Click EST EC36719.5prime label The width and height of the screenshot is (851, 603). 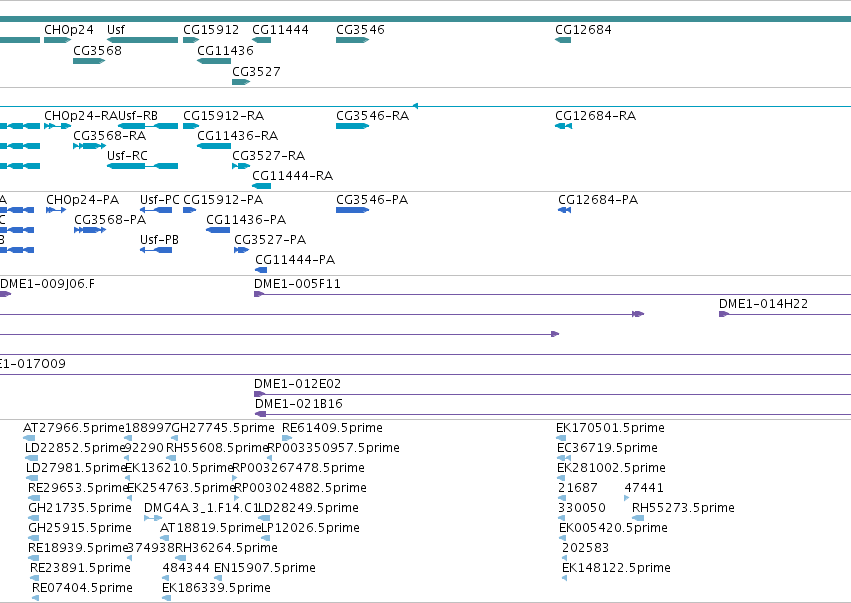pos(607,448)
